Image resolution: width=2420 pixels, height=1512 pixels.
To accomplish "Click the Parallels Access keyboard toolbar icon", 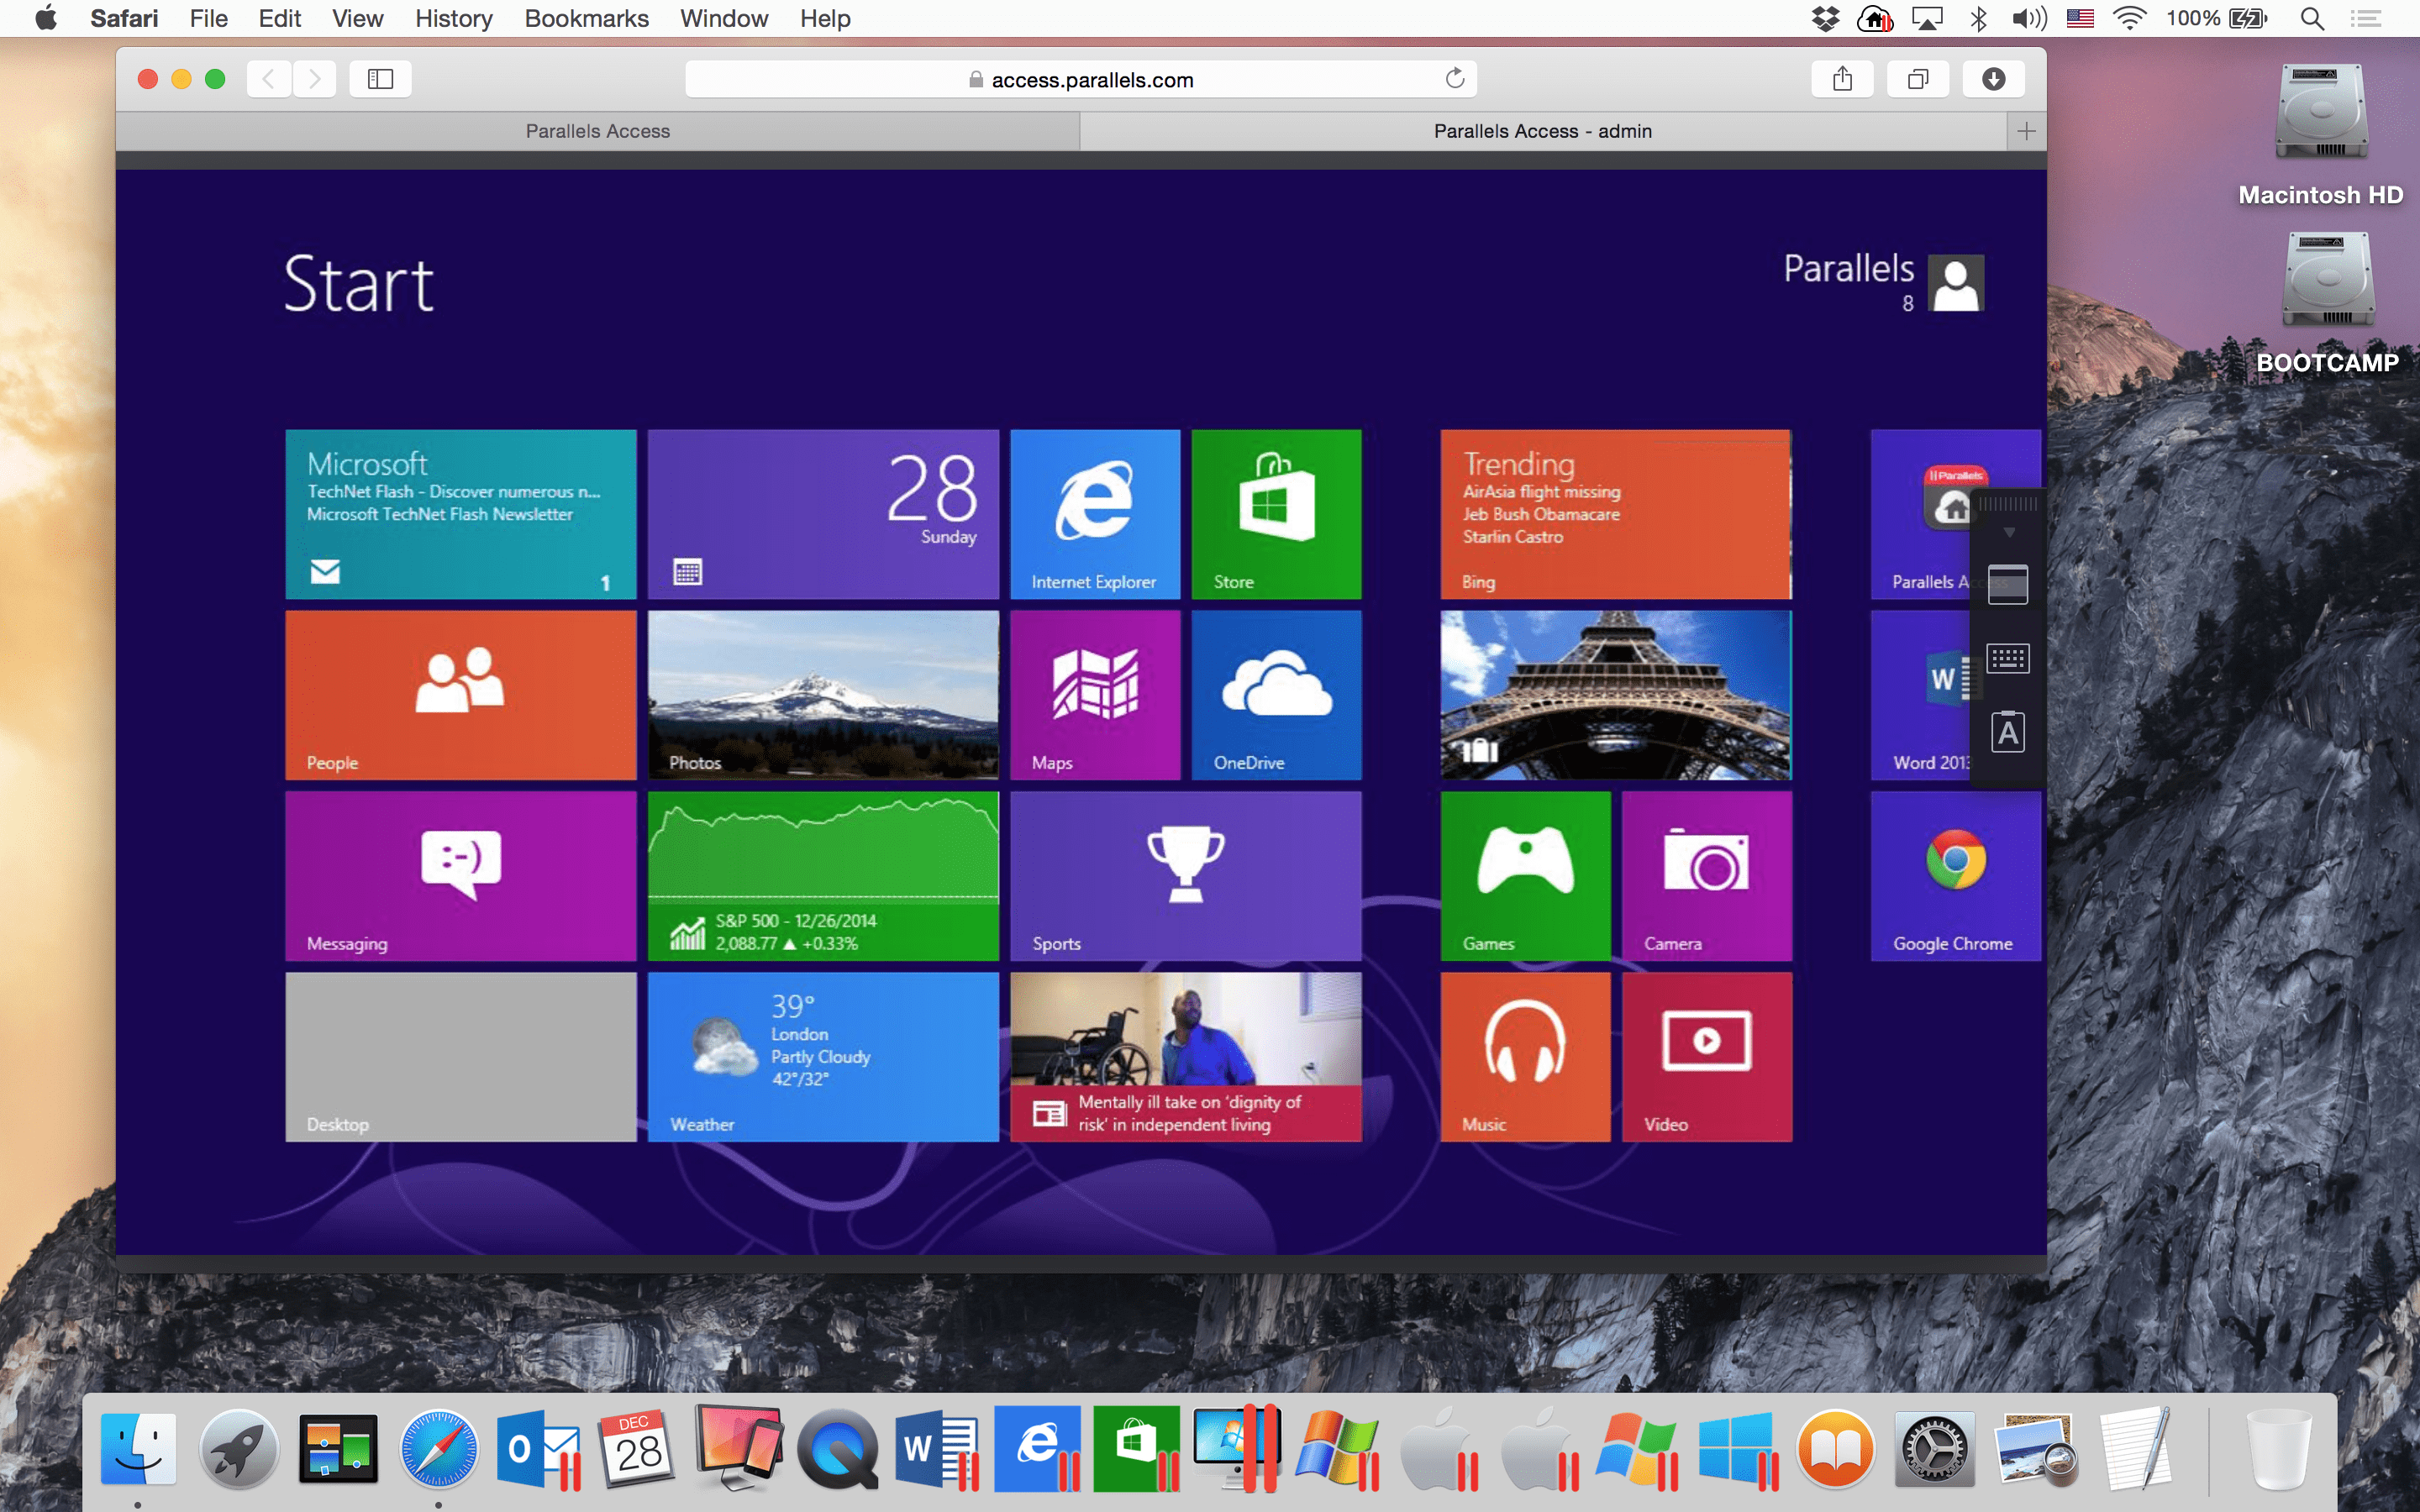I will tap(2007, 658).
